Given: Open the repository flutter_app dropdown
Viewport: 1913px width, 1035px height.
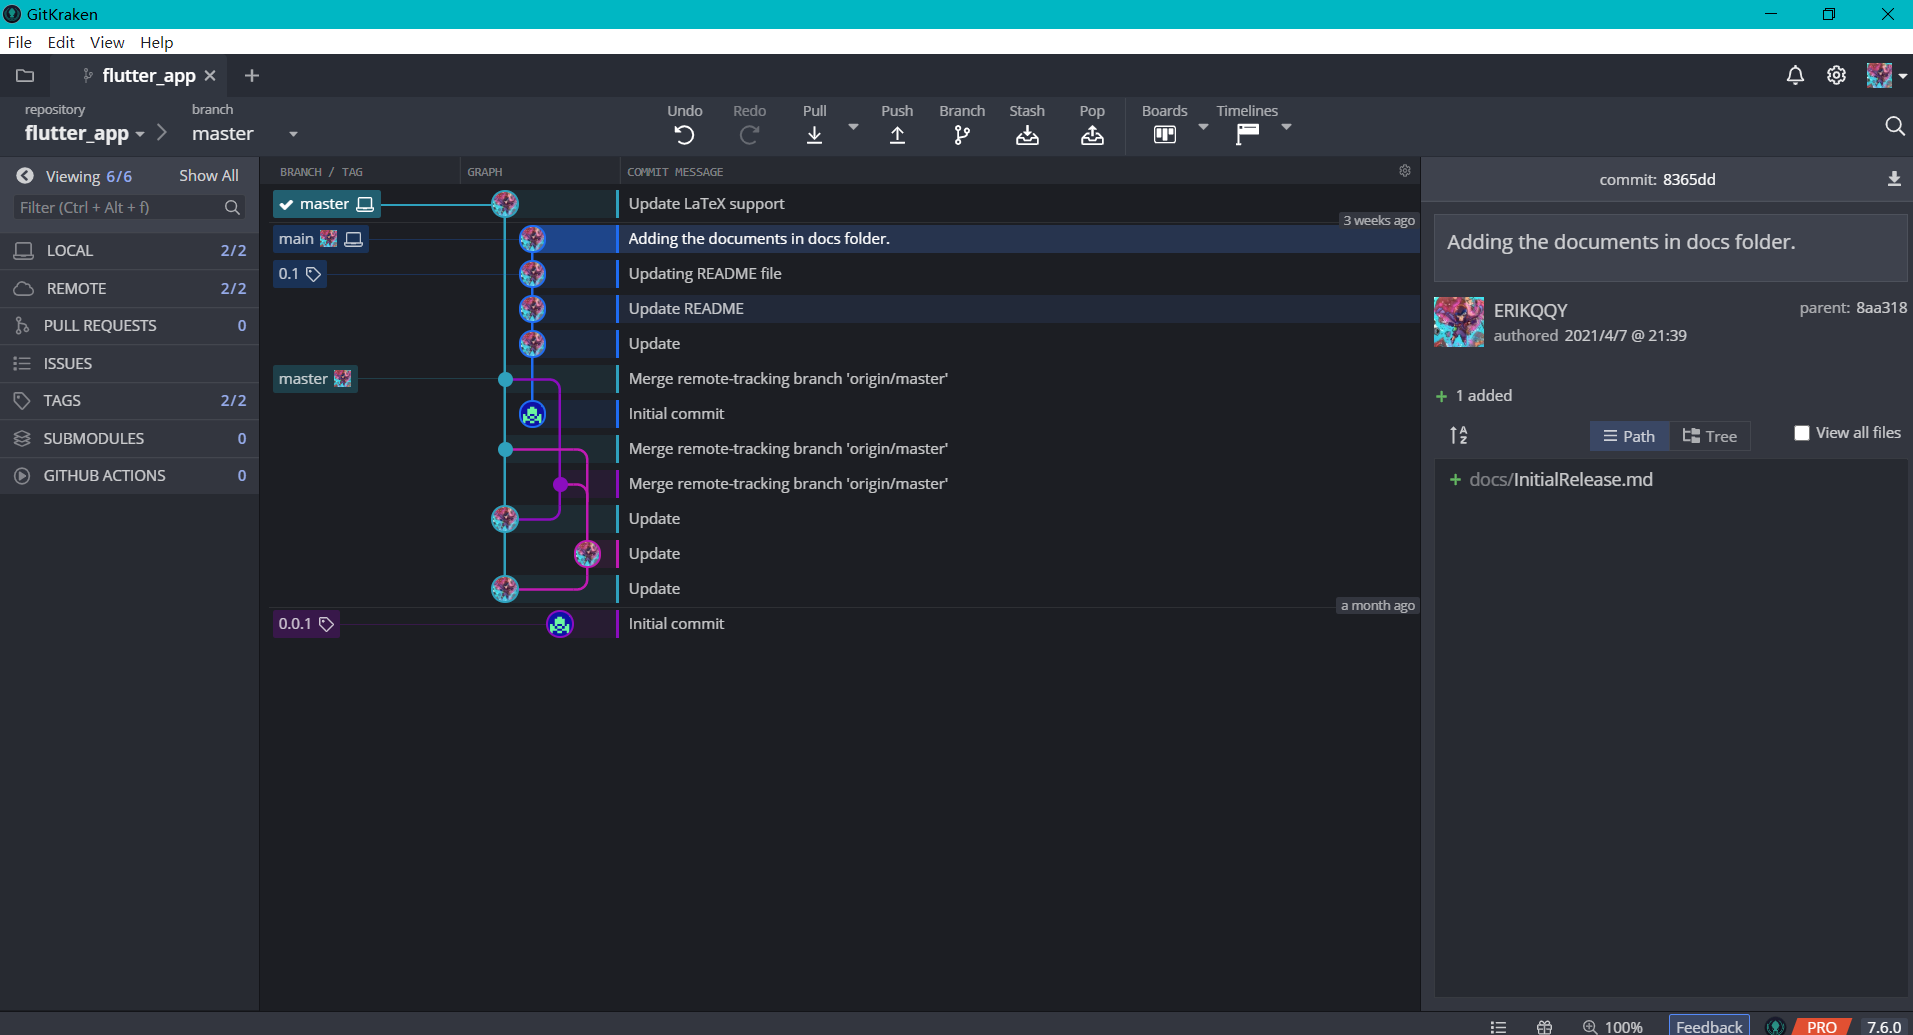Looking at the screenshot, I should 85,133.
